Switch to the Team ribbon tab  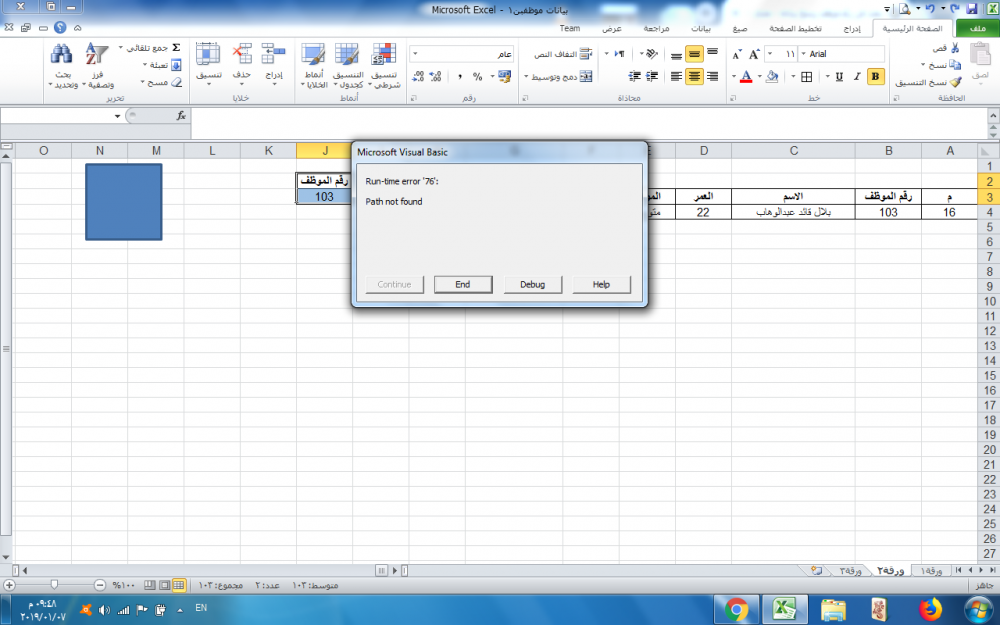point(570,29)
